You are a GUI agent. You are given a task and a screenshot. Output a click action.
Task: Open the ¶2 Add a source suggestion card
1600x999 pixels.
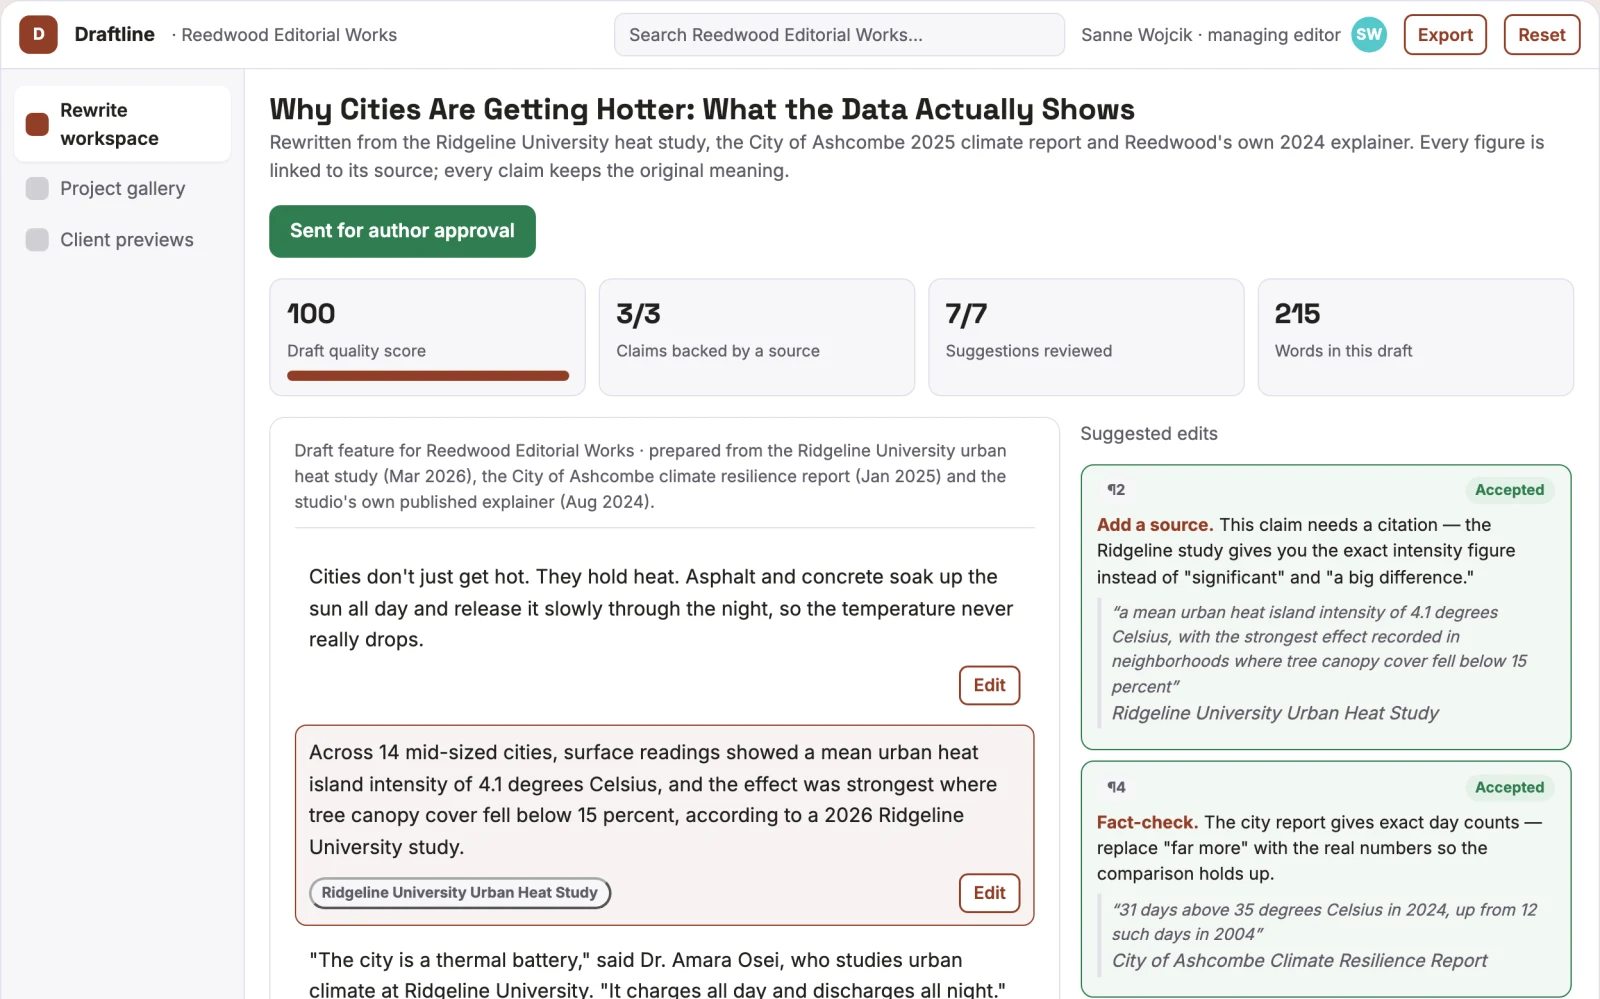(x=1325, y=607)
